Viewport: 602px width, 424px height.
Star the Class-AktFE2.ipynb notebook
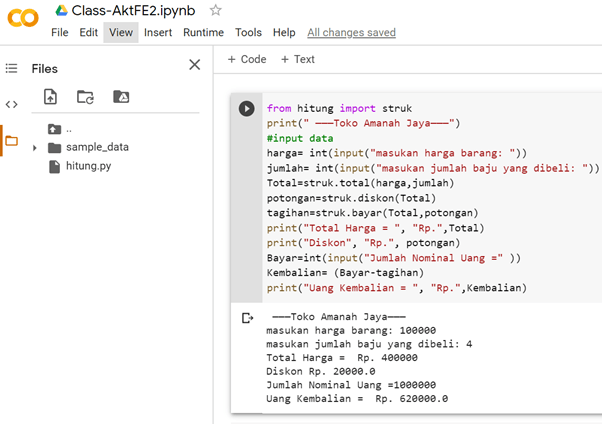pyautogui.click(x=216, y=10)
